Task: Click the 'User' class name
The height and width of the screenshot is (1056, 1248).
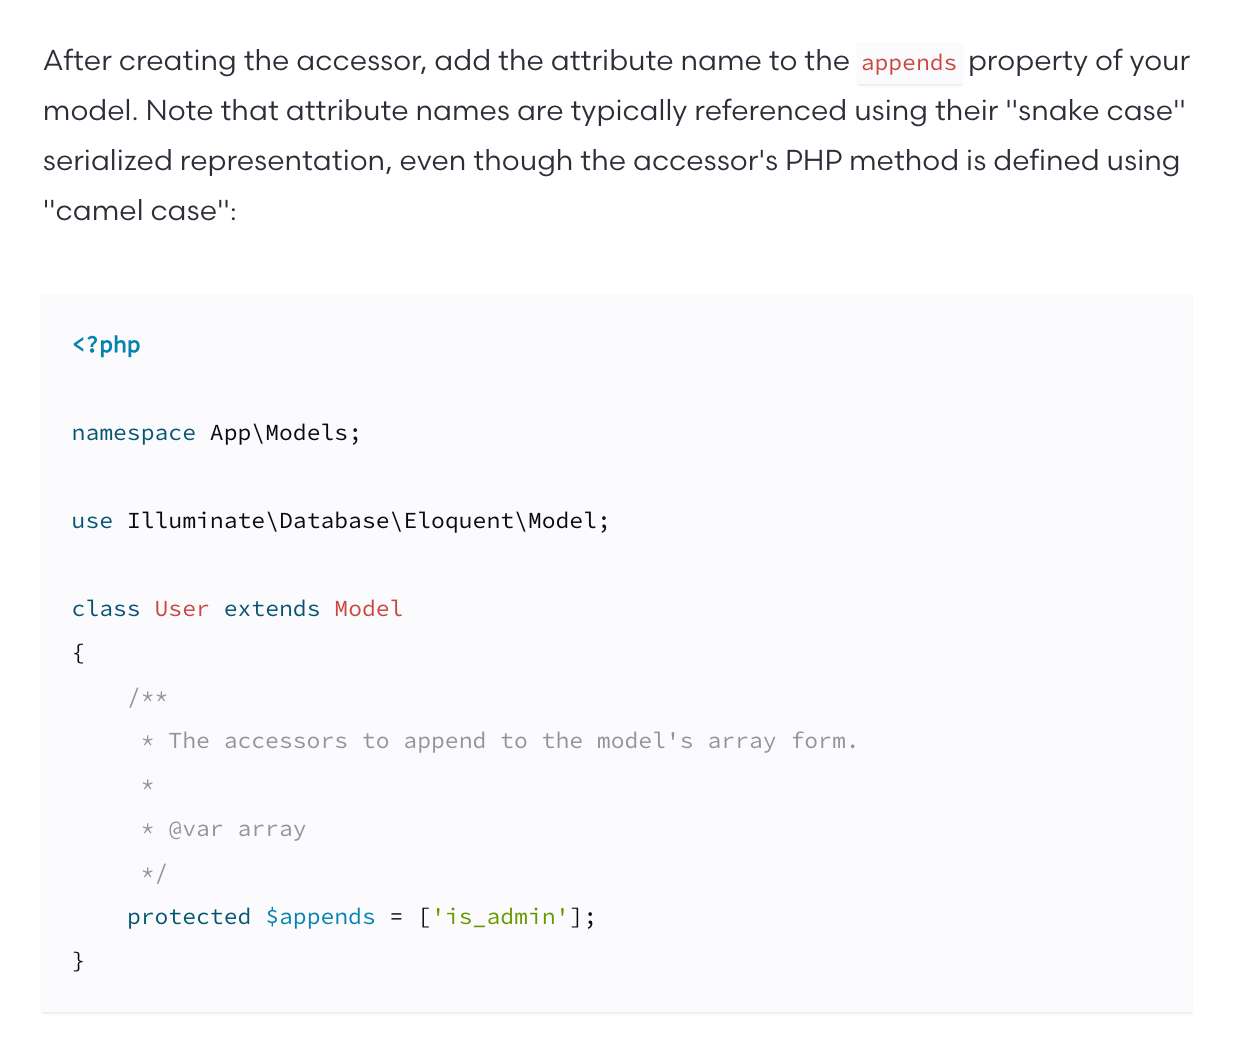Action: pos(182,609)
